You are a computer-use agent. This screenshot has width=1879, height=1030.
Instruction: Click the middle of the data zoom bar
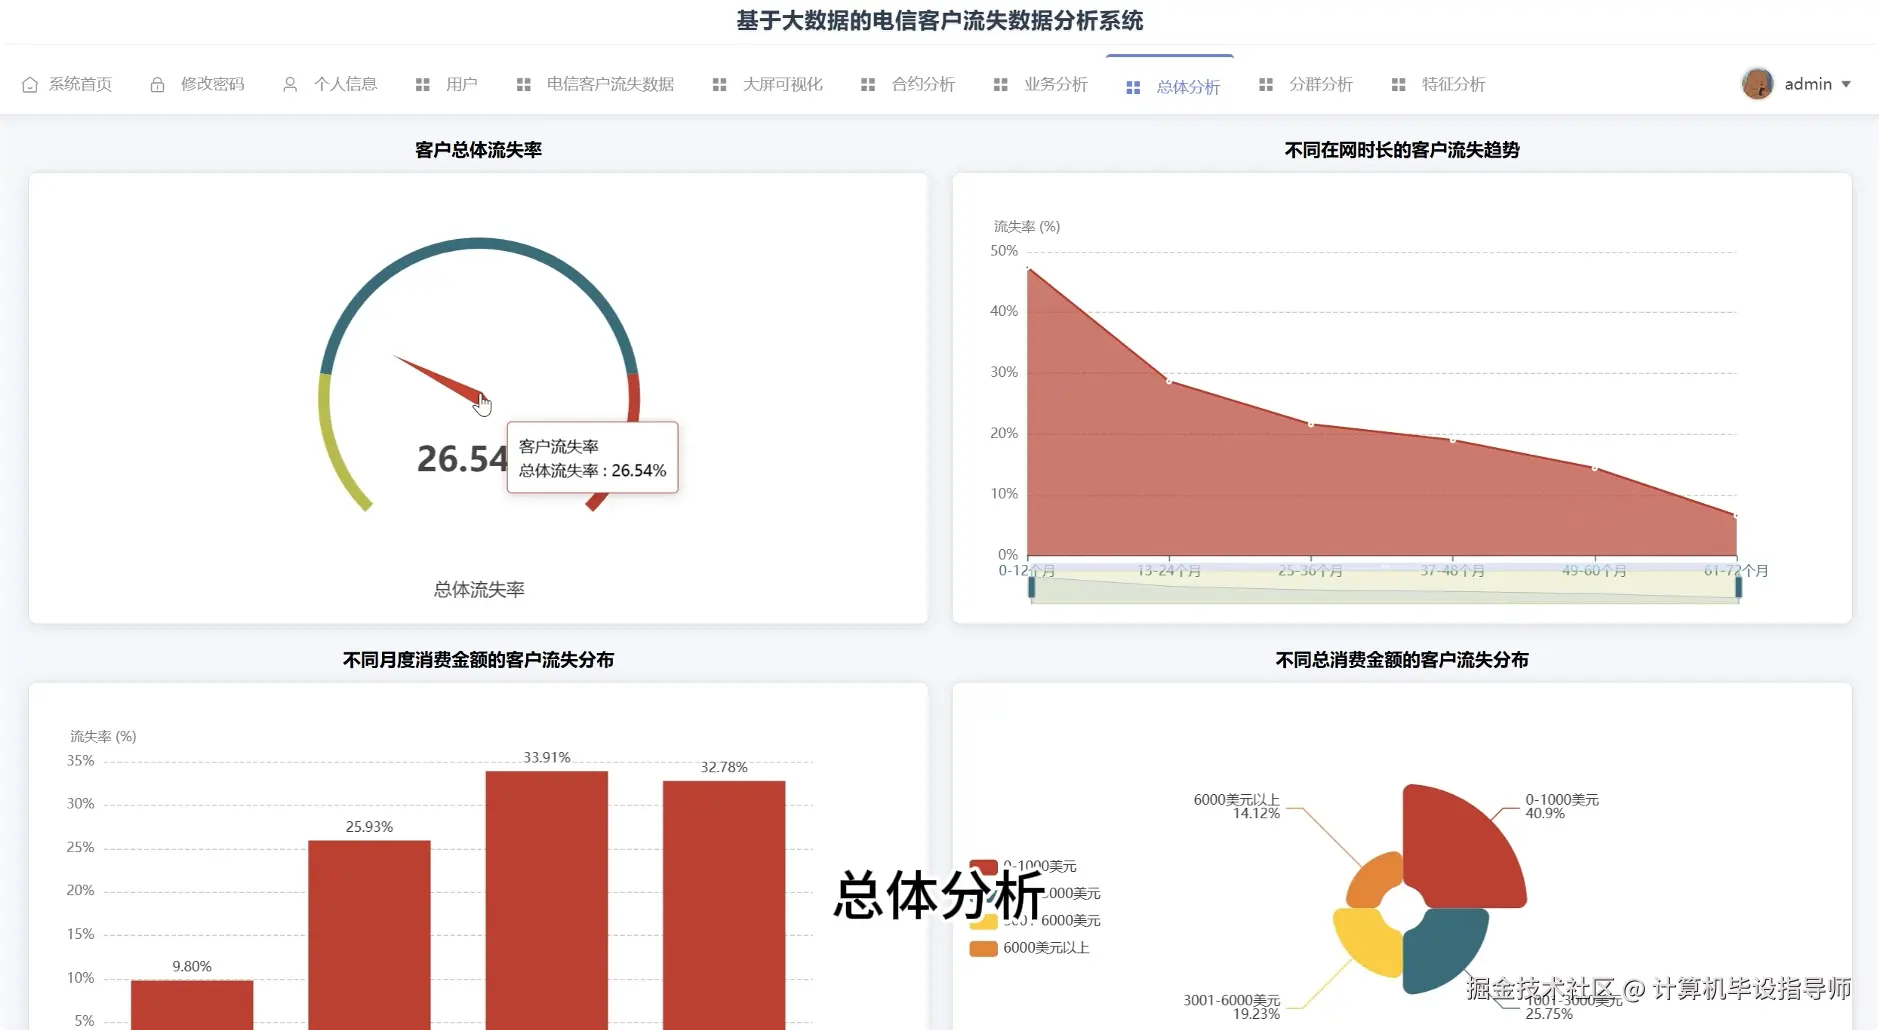[x=1385, y=587]
